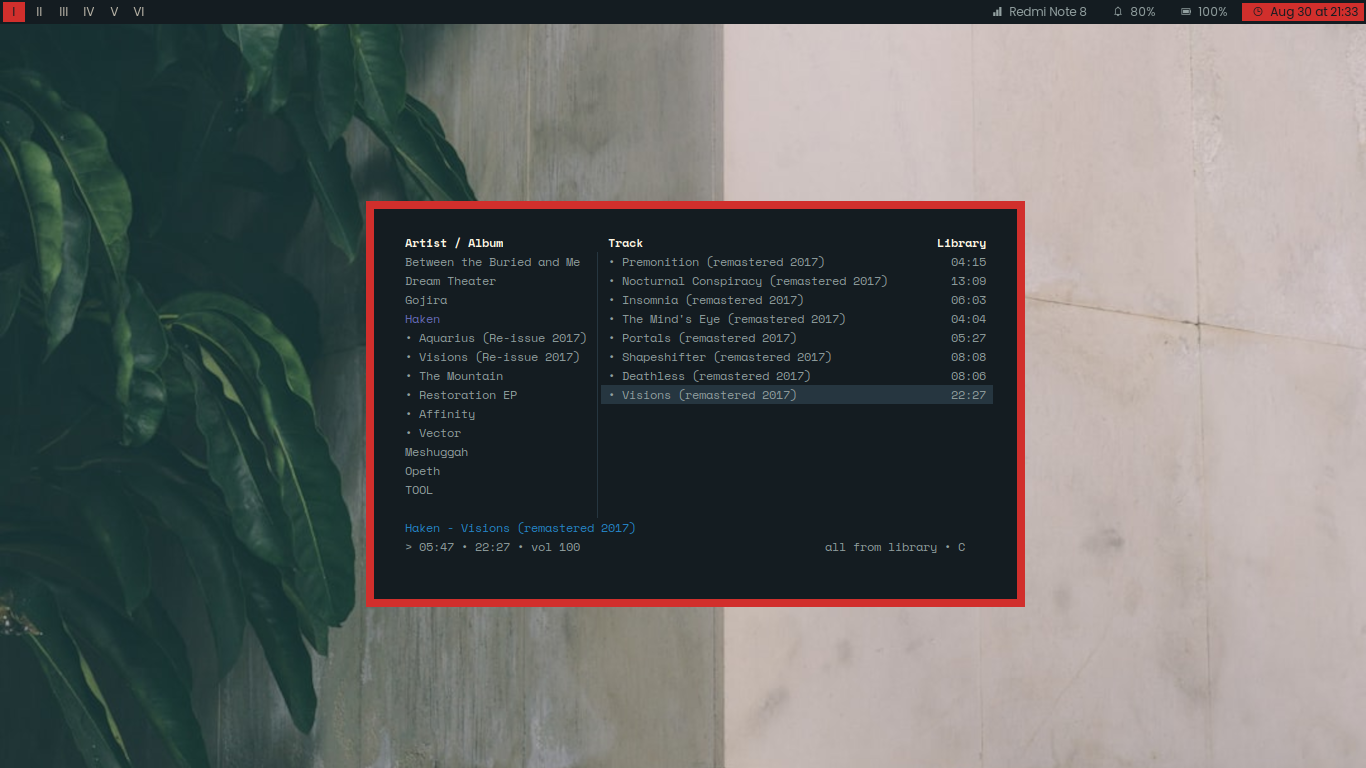Select artist Between the Buried and Me
Image resolution: width=1366 pixels, height=768 pixels.
coord(492,262)
